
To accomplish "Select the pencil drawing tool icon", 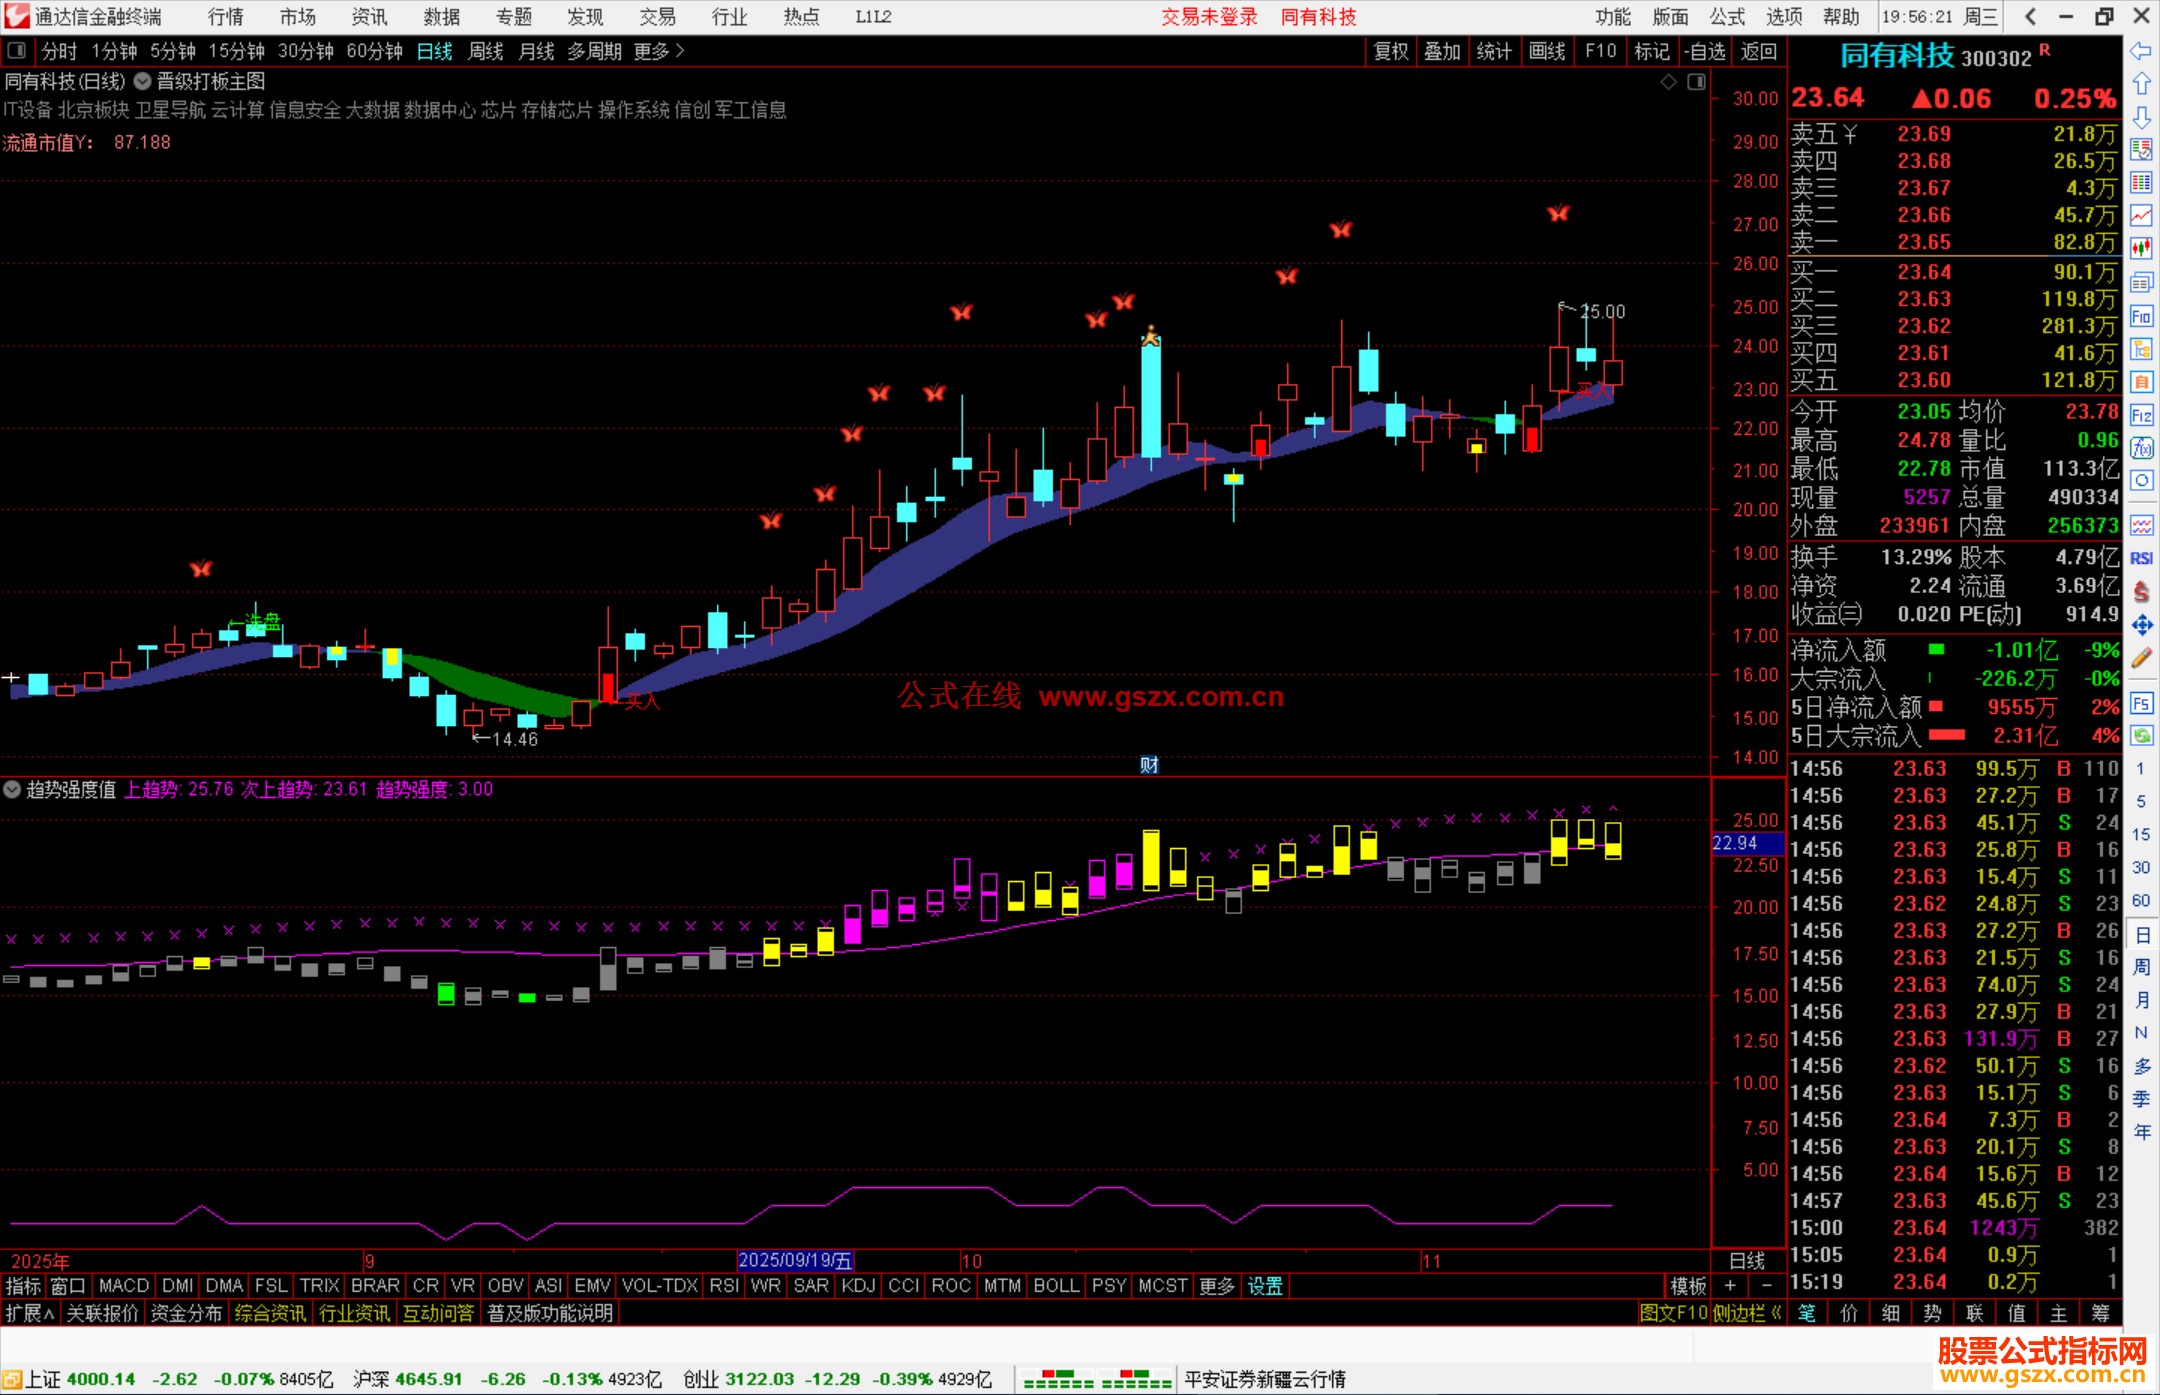I will (x=2141, y=658).
